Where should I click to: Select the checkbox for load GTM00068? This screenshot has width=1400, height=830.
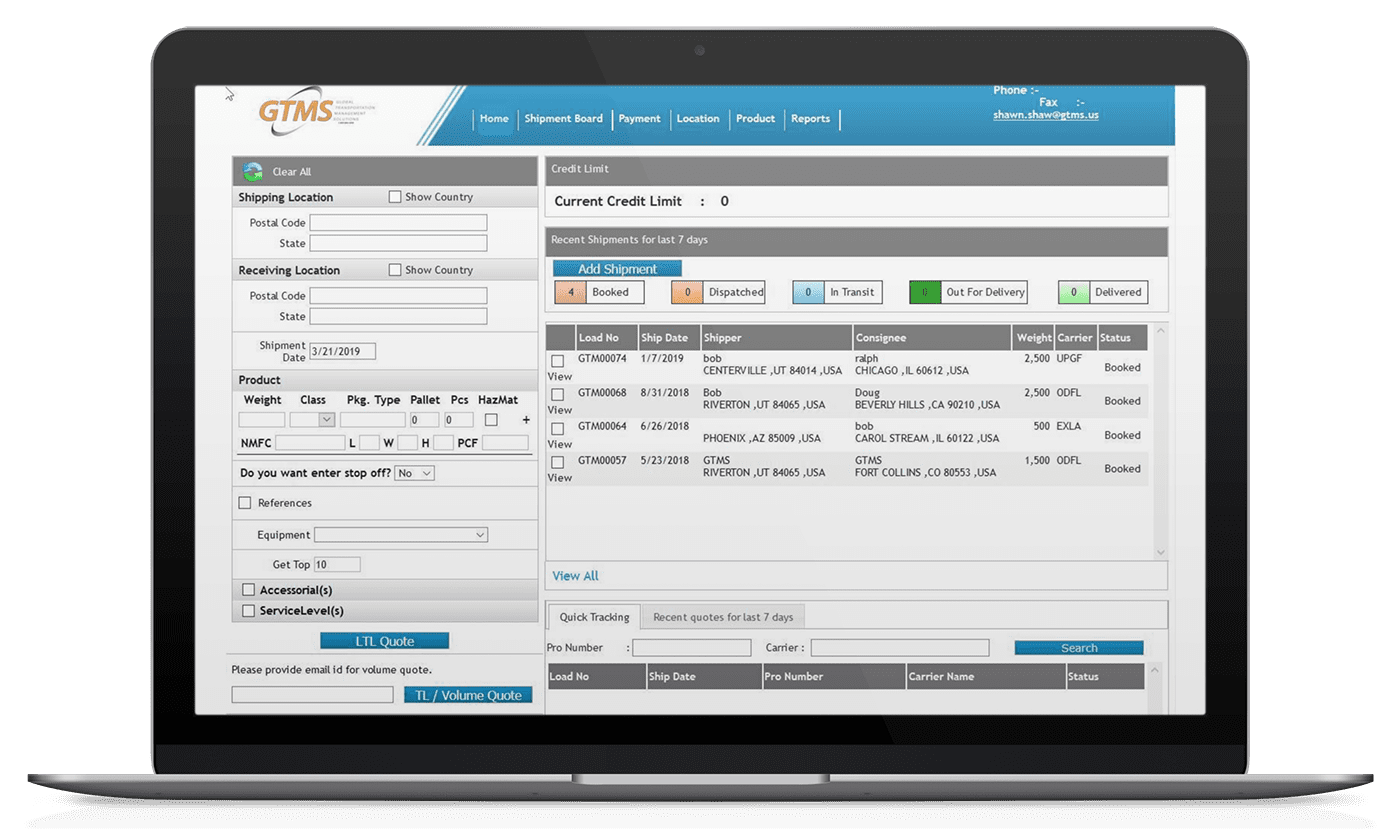[558, 395]
